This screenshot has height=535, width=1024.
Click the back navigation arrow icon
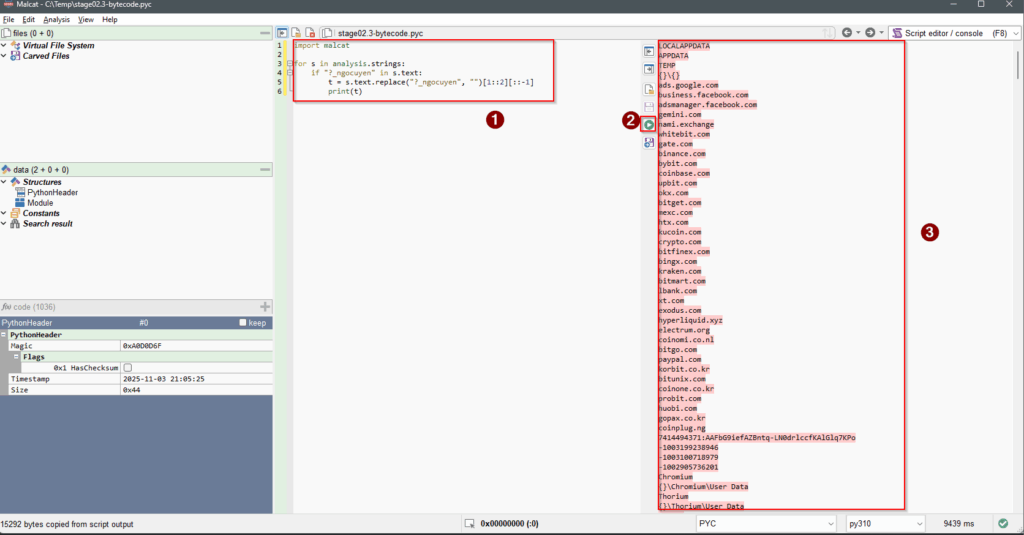click(848, 33)
